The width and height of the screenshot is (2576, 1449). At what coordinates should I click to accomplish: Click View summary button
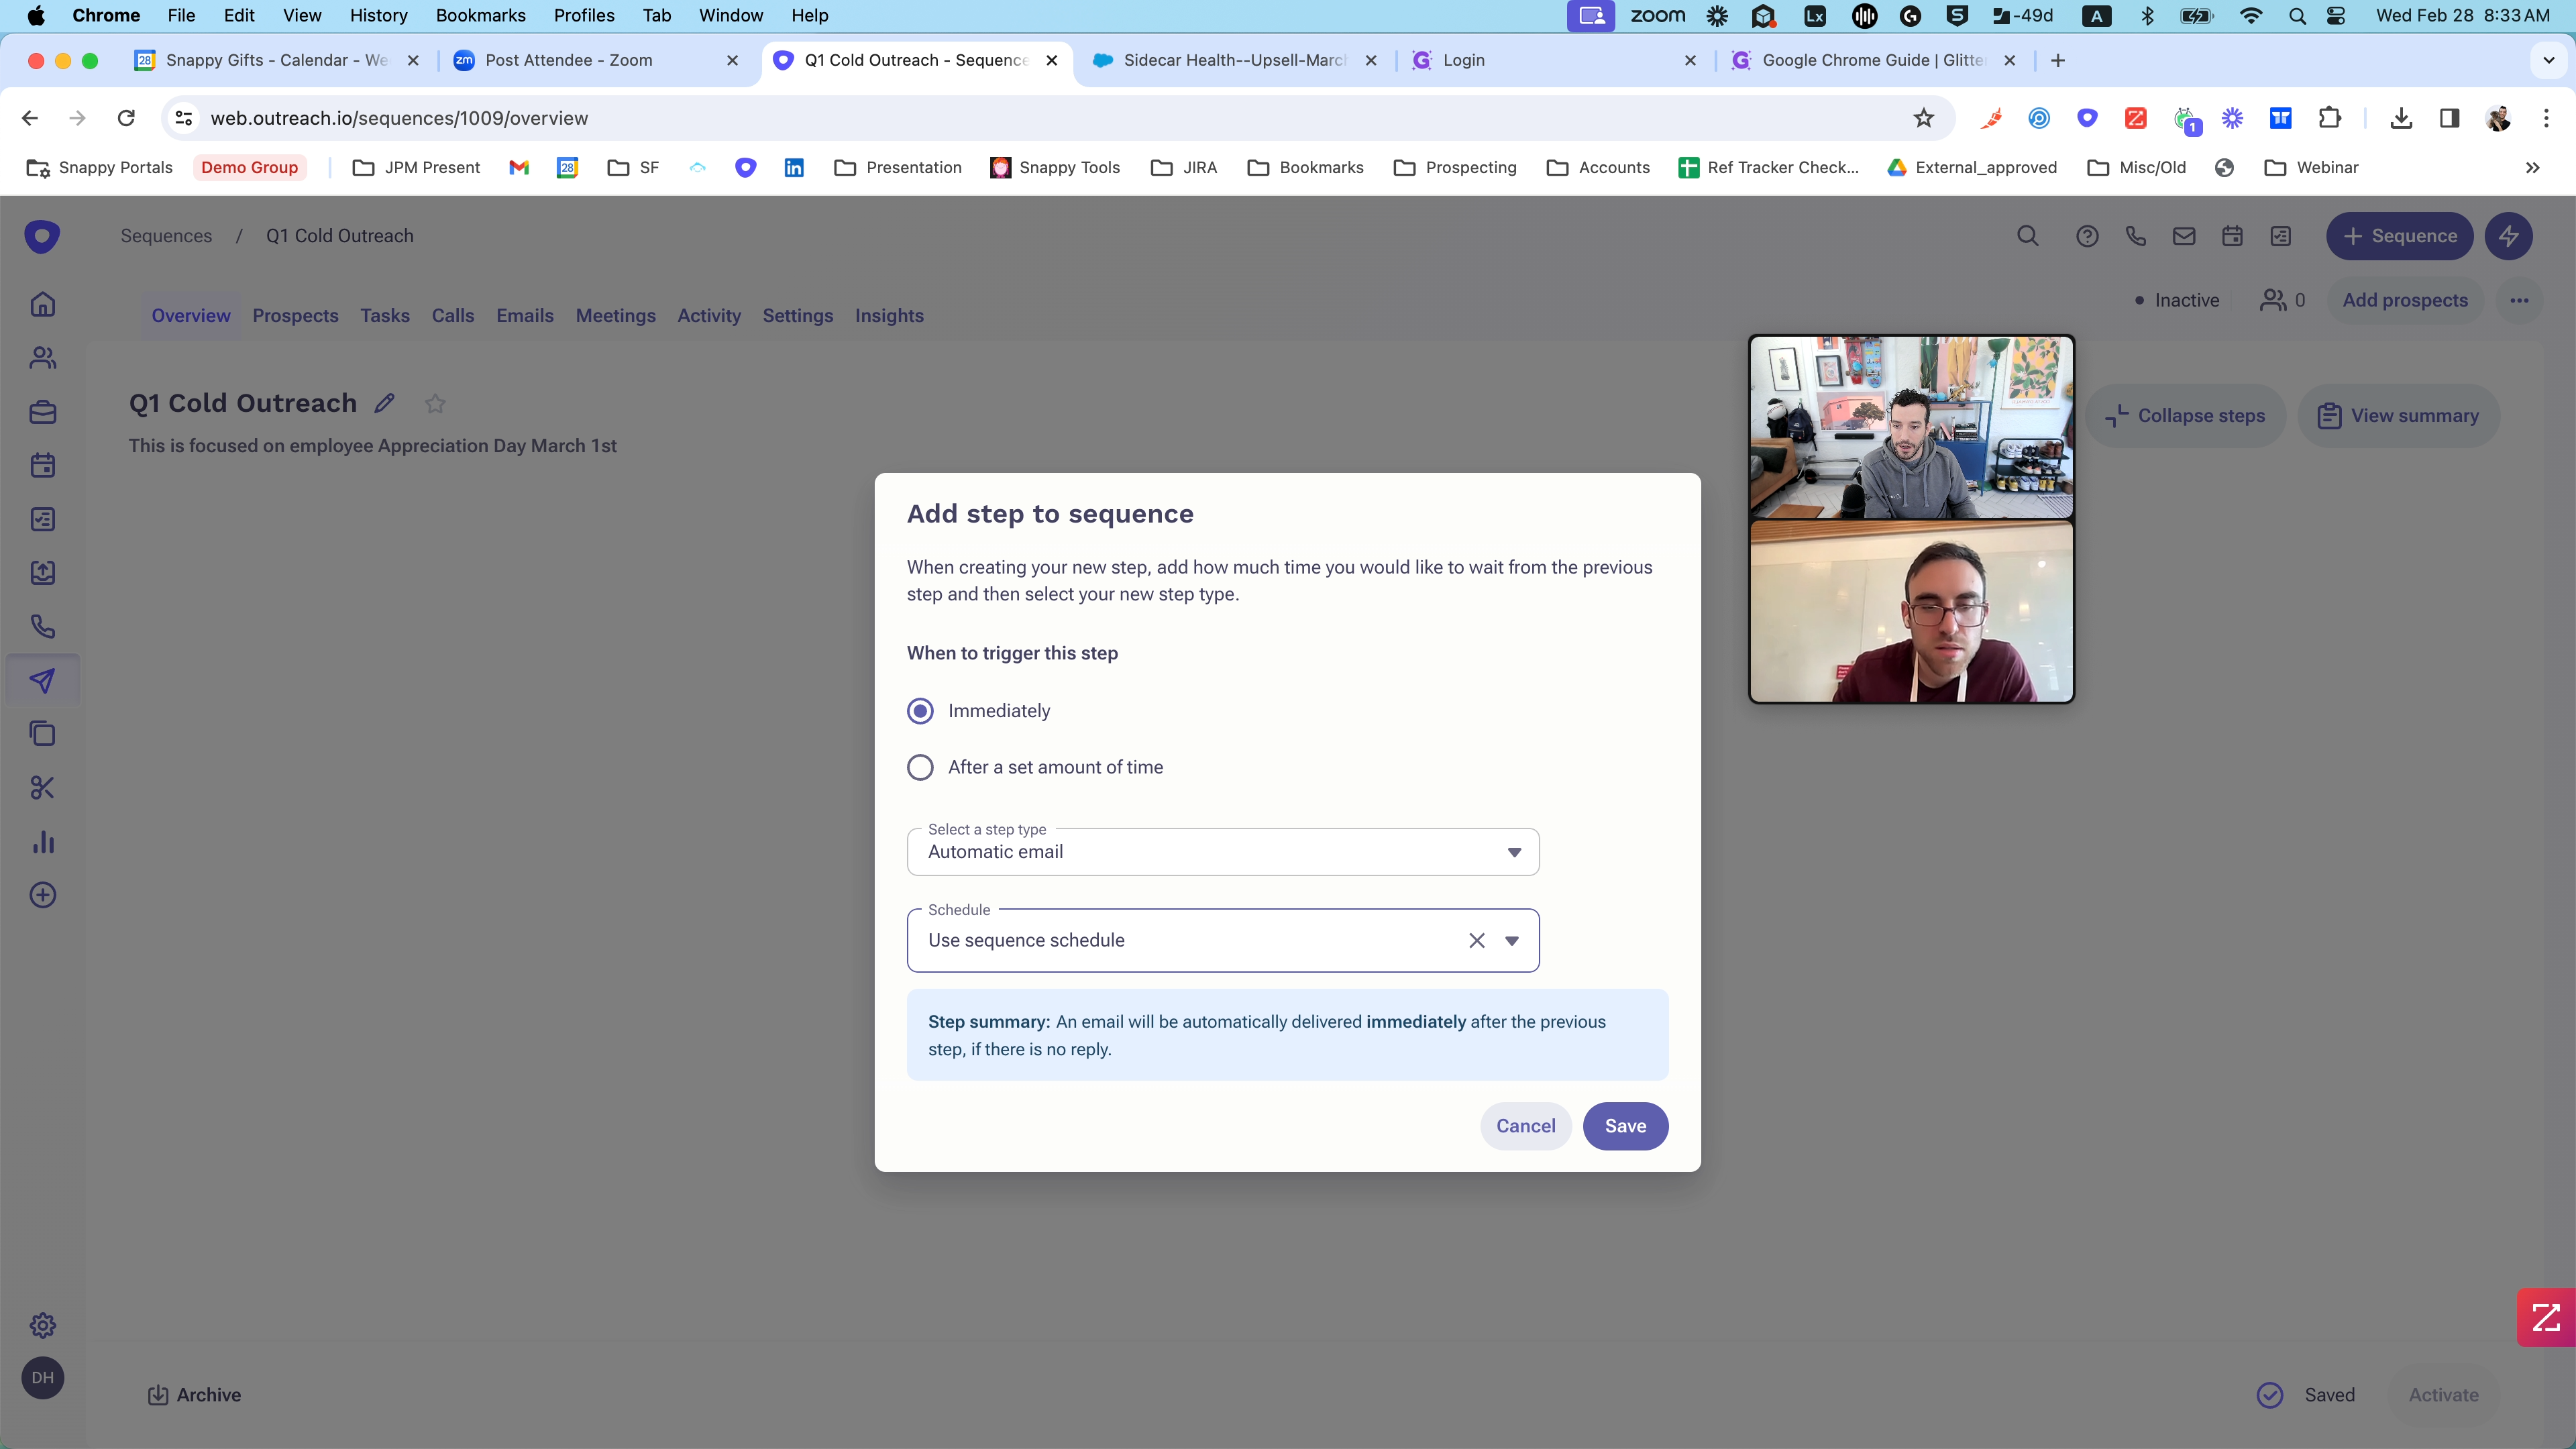coord(2398,416)
